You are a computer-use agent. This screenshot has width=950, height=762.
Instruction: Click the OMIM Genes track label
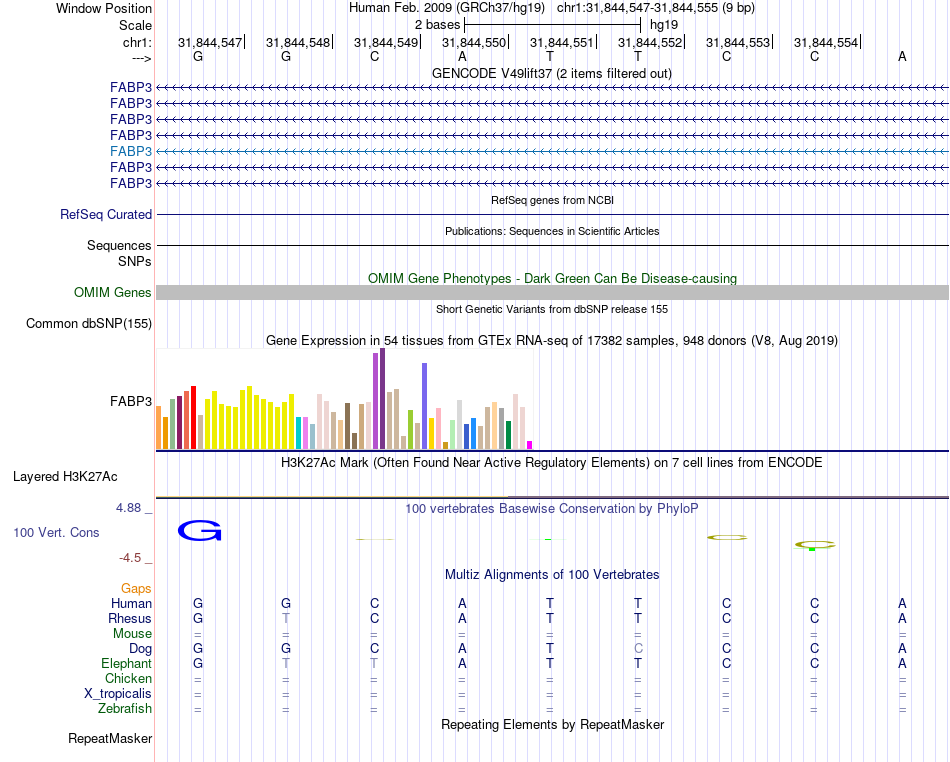tap(113, 293)
